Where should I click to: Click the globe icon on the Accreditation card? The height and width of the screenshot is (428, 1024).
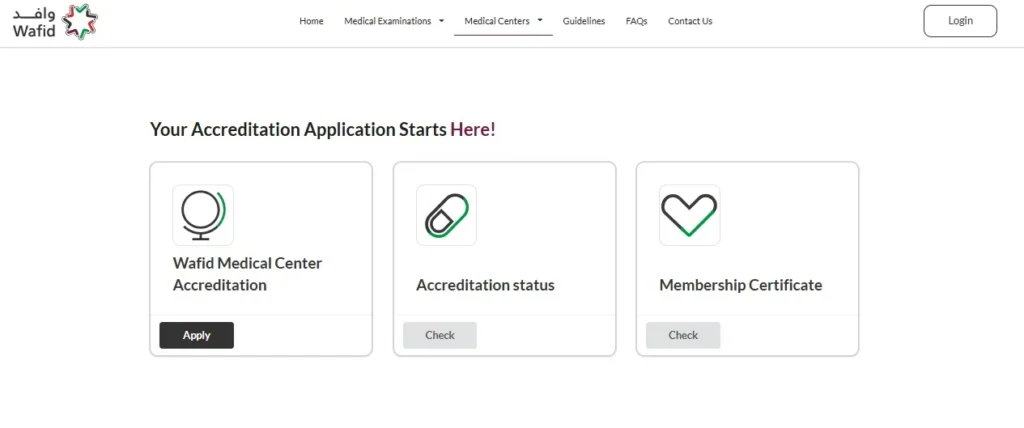coord(203,215)
